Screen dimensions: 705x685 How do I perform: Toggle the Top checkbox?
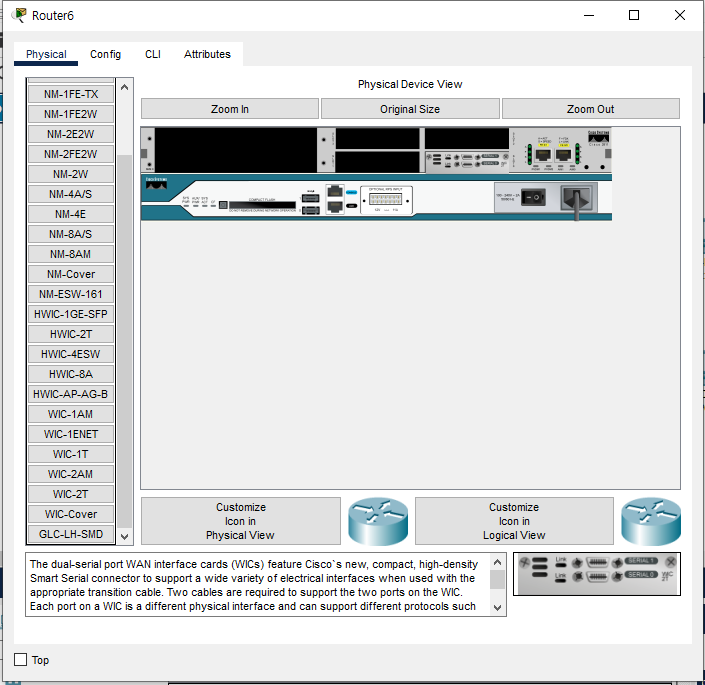21,659
